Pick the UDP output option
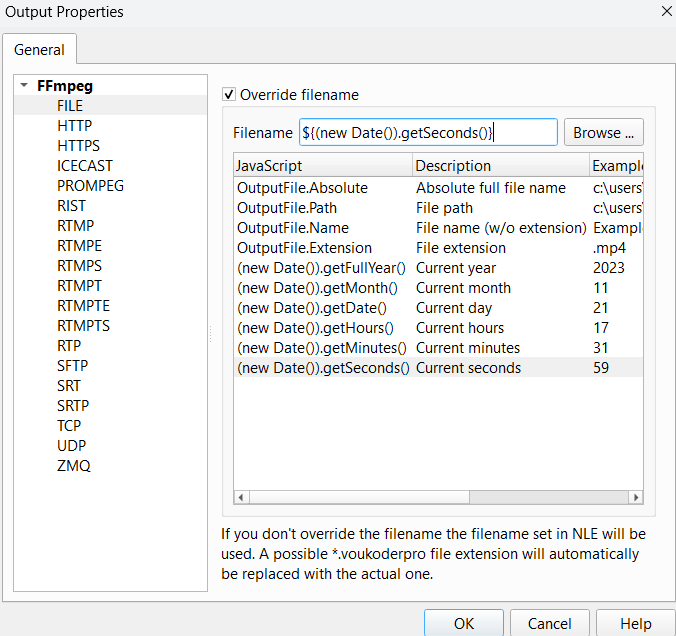 point(72,446)
